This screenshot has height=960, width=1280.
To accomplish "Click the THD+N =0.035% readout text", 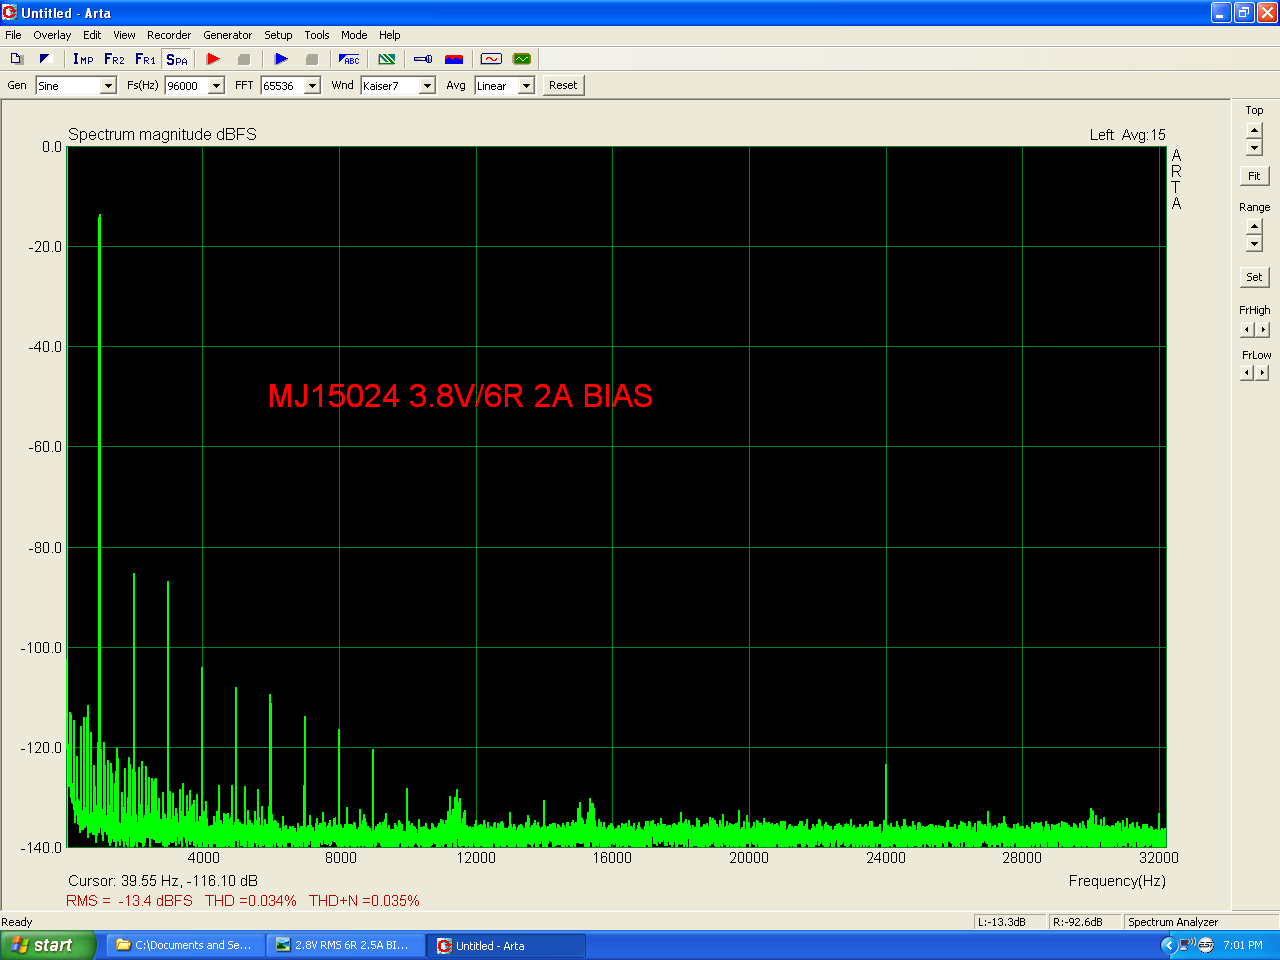I will coord(364,901).
